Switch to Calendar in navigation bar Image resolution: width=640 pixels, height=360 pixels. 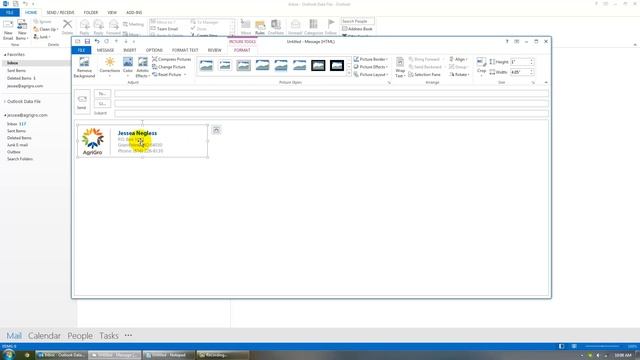point(44,336)
